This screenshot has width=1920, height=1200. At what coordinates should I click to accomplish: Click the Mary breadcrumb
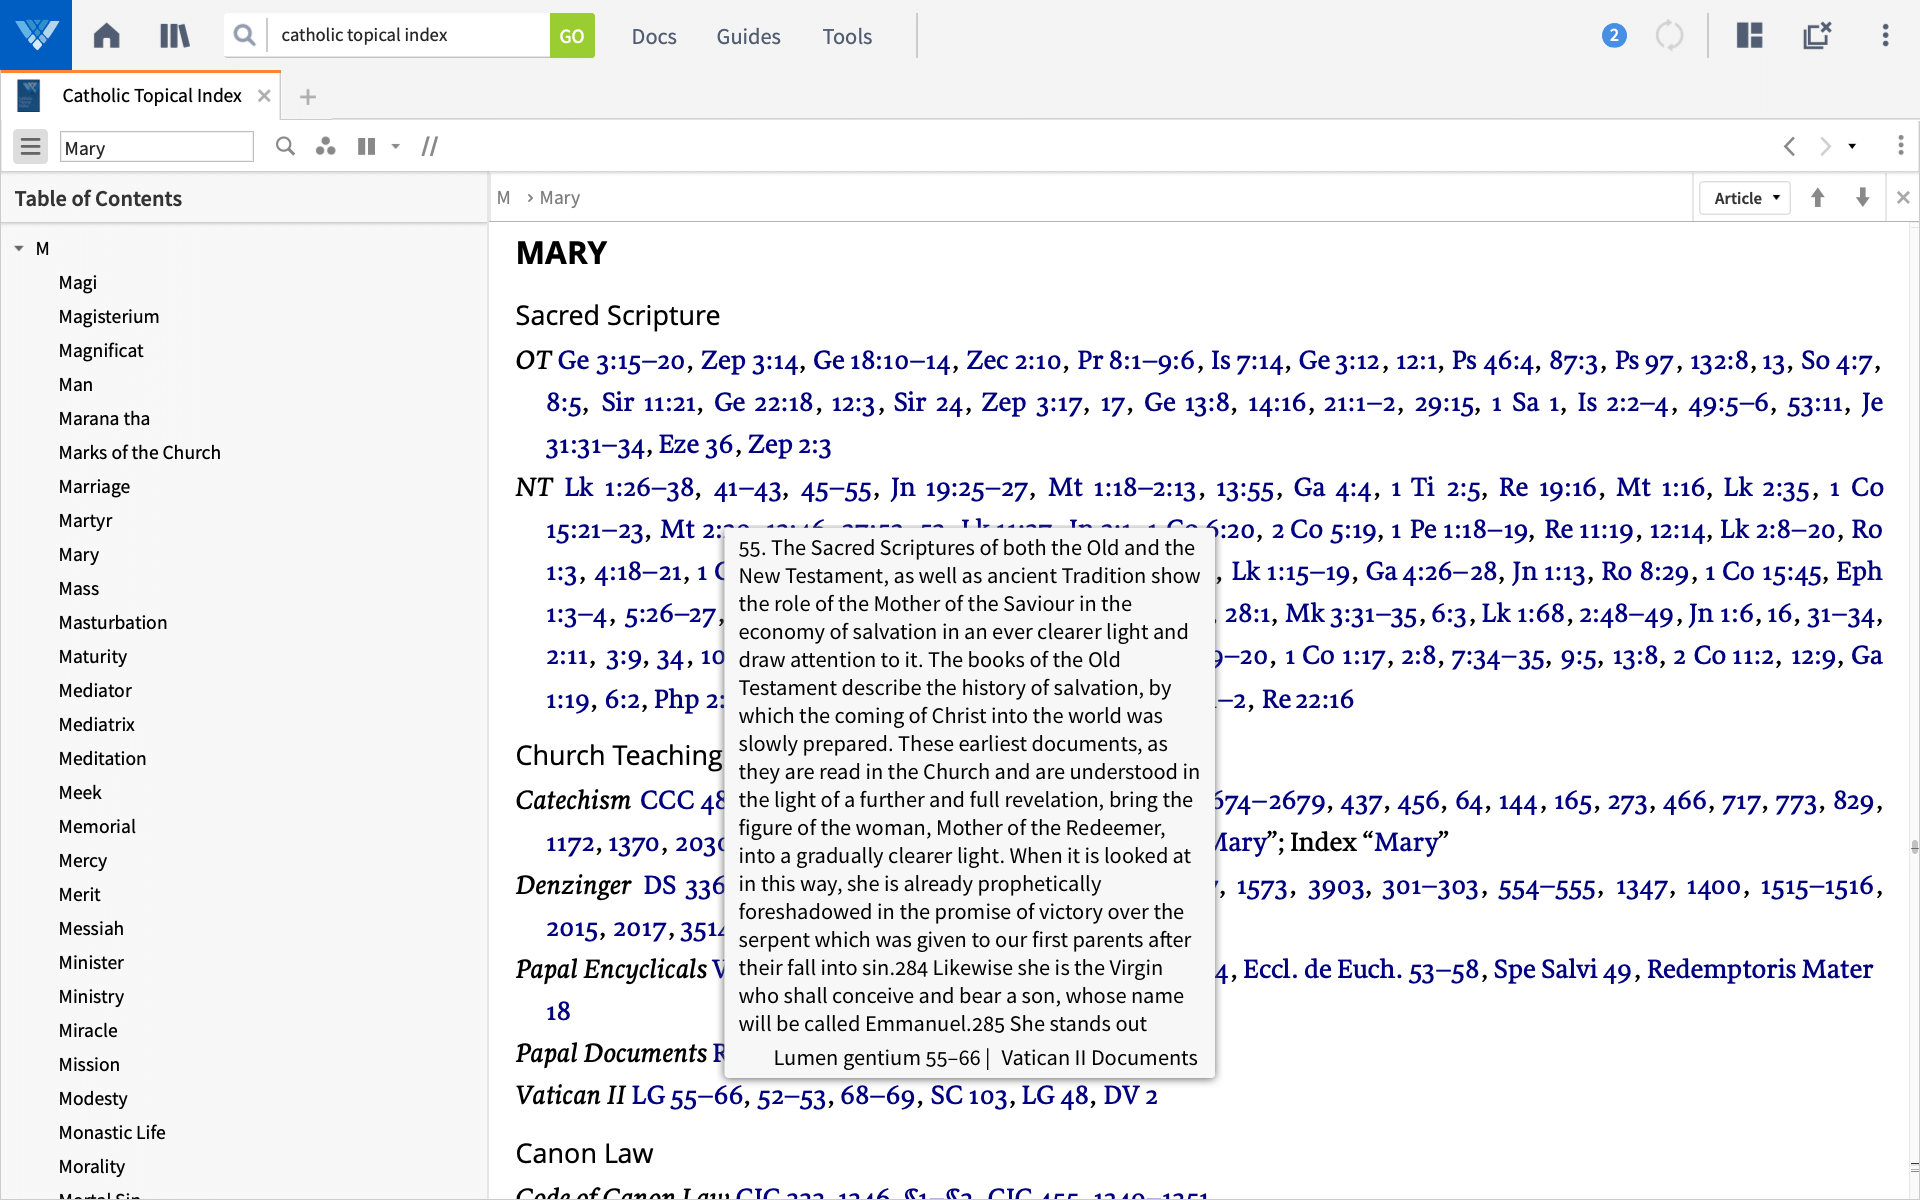[x=560, y=198]
